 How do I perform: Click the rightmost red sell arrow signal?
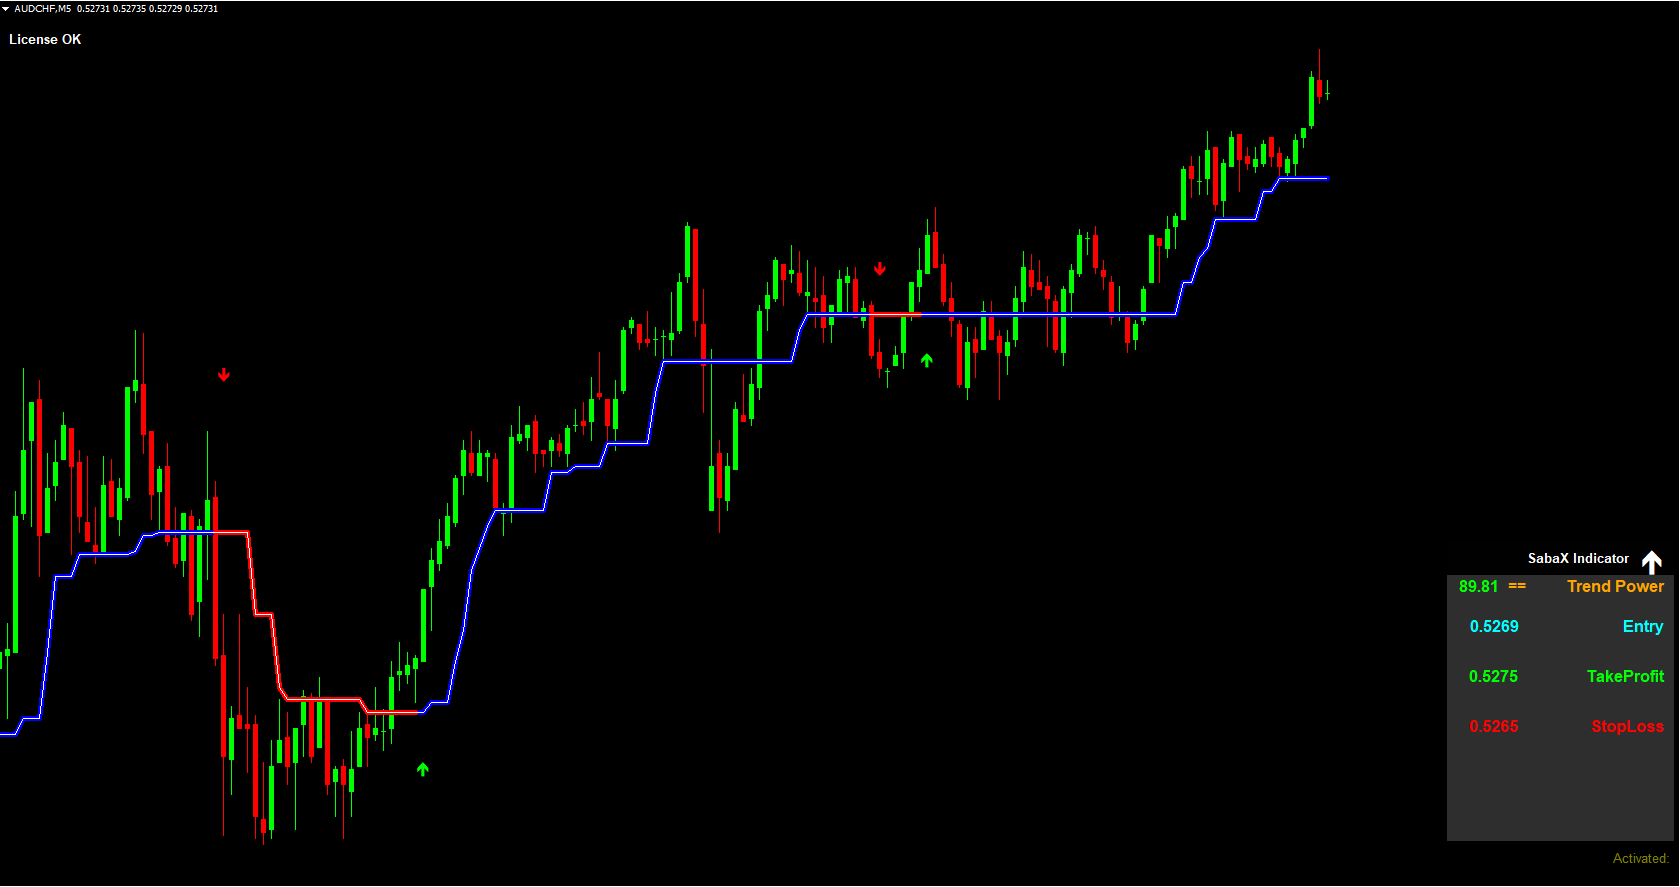point(880,269)
